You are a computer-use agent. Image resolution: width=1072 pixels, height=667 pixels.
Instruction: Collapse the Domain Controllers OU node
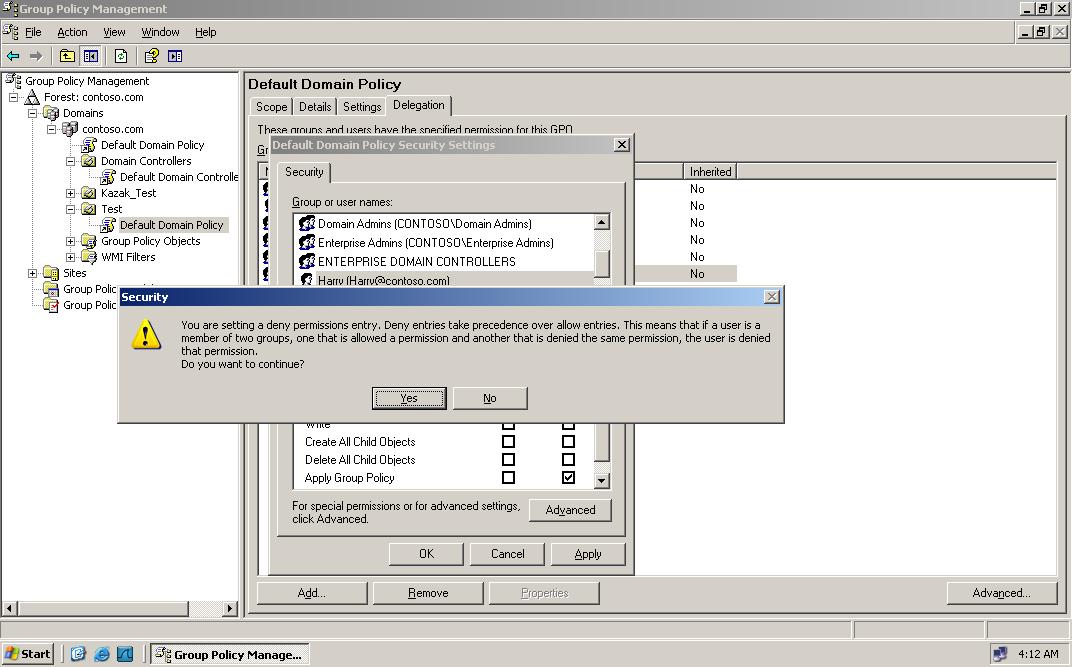[70, 161]
